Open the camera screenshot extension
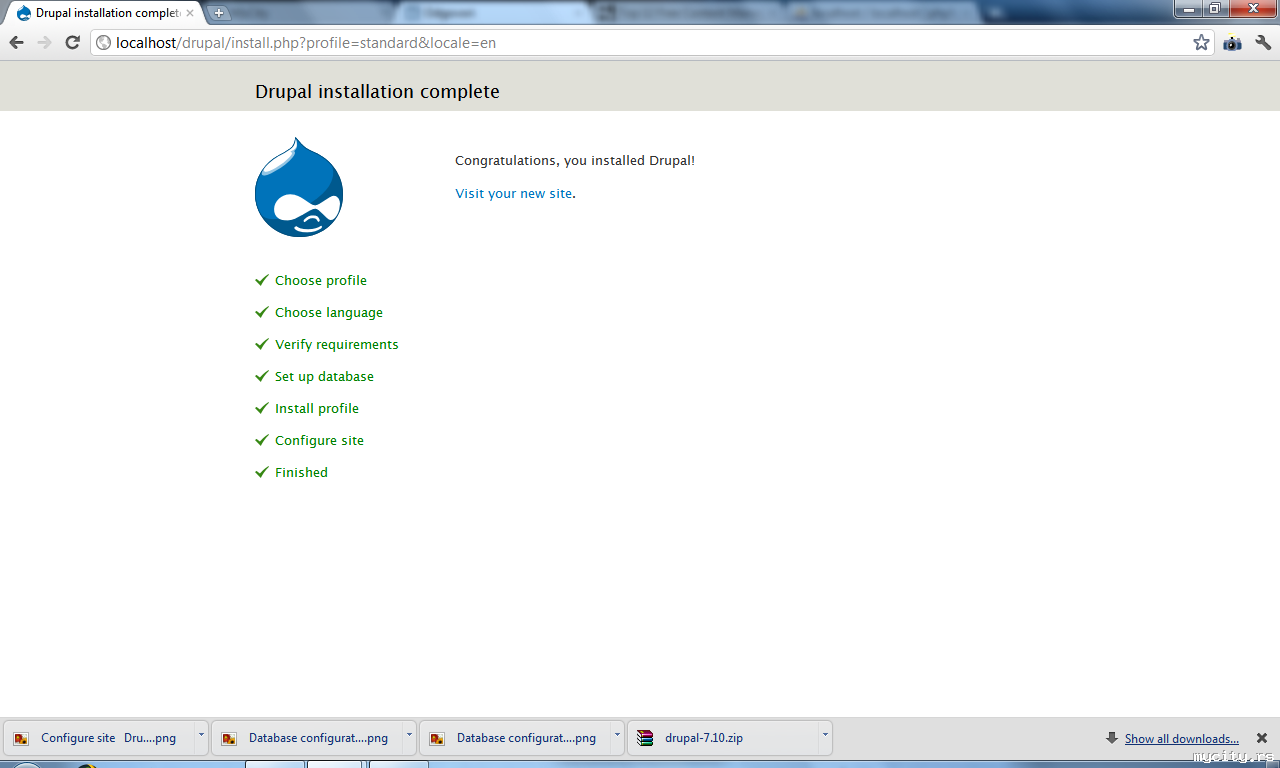This screenshot has height=768, width=1280. pos(1232,43)
